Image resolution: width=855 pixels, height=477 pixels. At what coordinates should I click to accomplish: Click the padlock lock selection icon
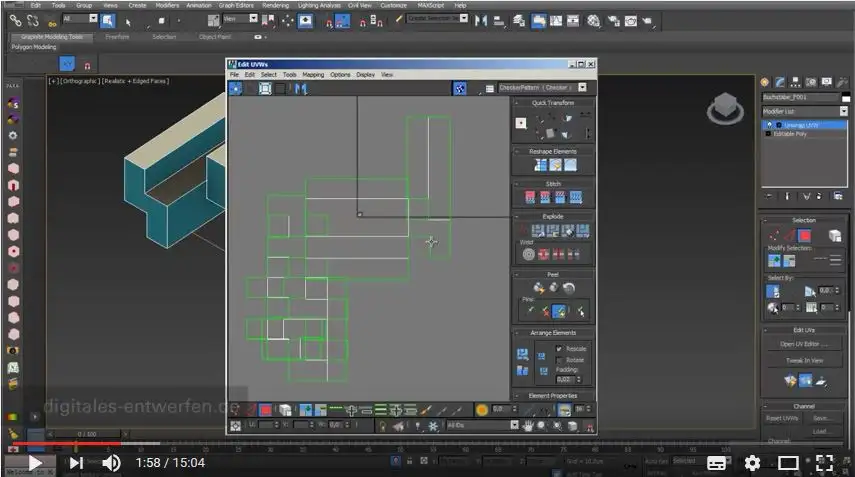pyautogui.click(x=382, y=426)
